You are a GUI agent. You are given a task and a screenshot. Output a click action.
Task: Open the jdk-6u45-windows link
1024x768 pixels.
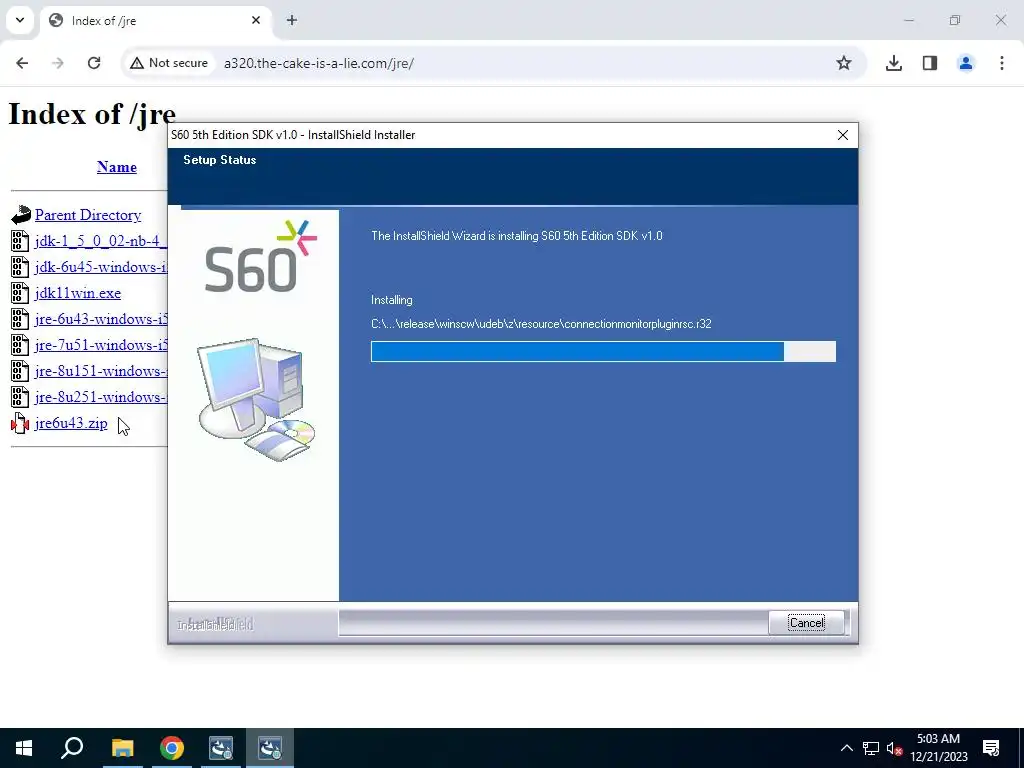click(101, 267)
